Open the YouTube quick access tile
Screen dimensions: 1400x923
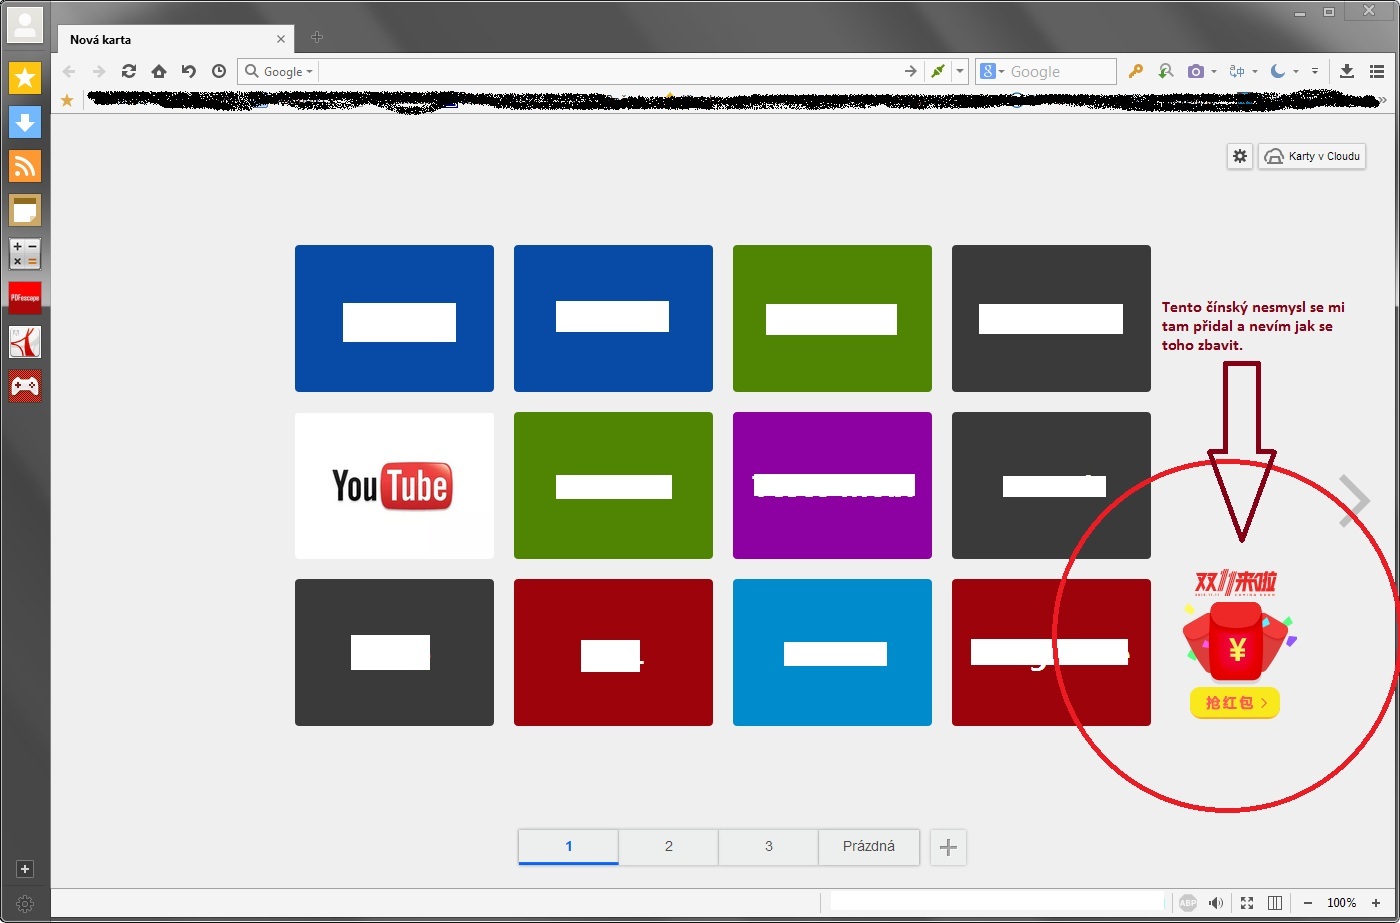[x=394, y=486]
